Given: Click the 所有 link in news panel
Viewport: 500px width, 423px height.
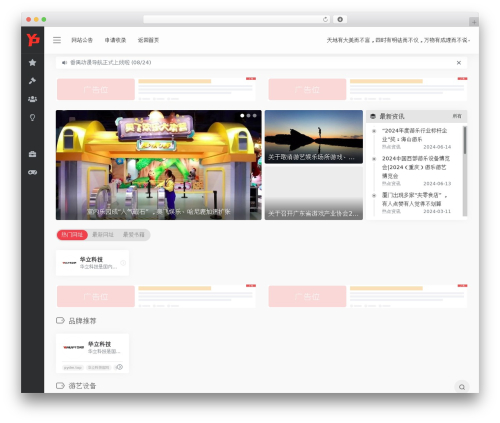Looking at the screenshot, I should tap(457, 116).
